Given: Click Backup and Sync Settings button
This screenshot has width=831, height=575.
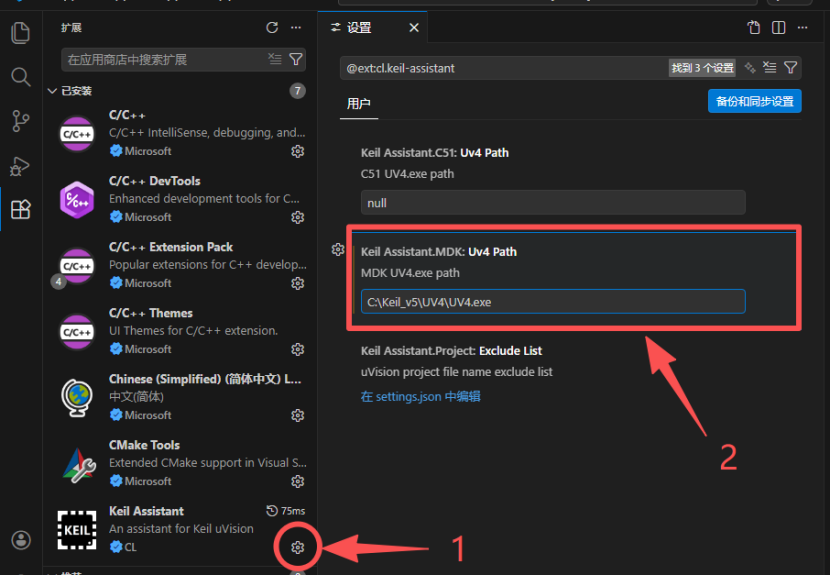Looking at the screenshot, I should [755, 101].
